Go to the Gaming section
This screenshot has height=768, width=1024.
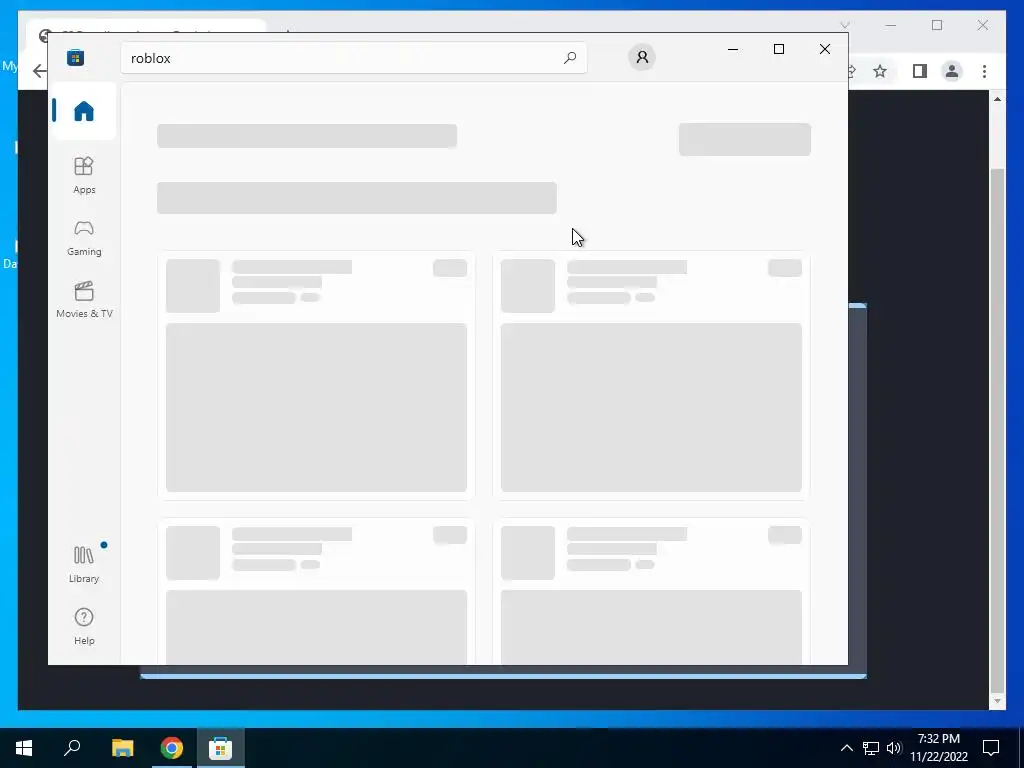(x=84, y=237)
